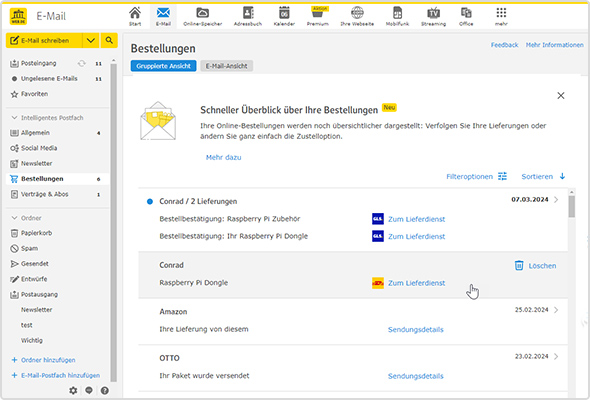Open dropdown arrow beside E-Mail schreiben
Screen dimensions: 590x400
[91, 40]
